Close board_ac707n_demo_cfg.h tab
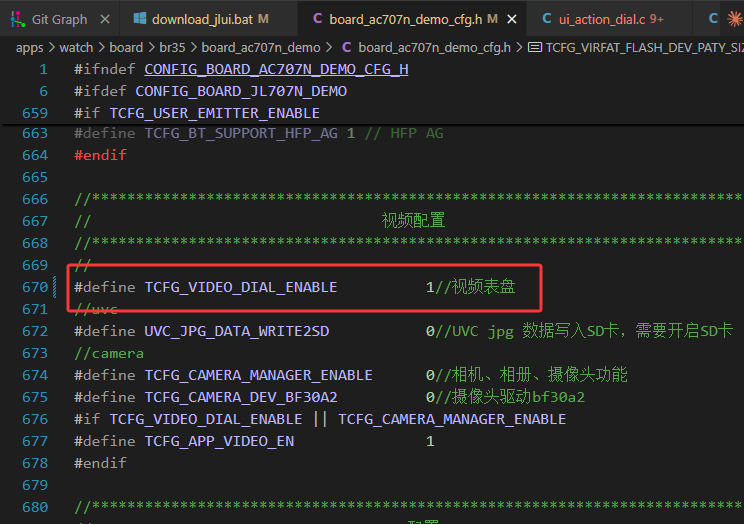744x524 pixels. pos(512,19)
